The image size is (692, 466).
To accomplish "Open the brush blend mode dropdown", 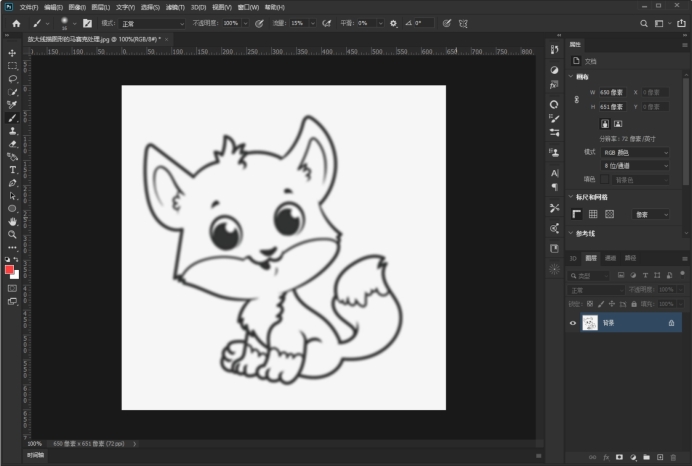I will click(152, 23).
